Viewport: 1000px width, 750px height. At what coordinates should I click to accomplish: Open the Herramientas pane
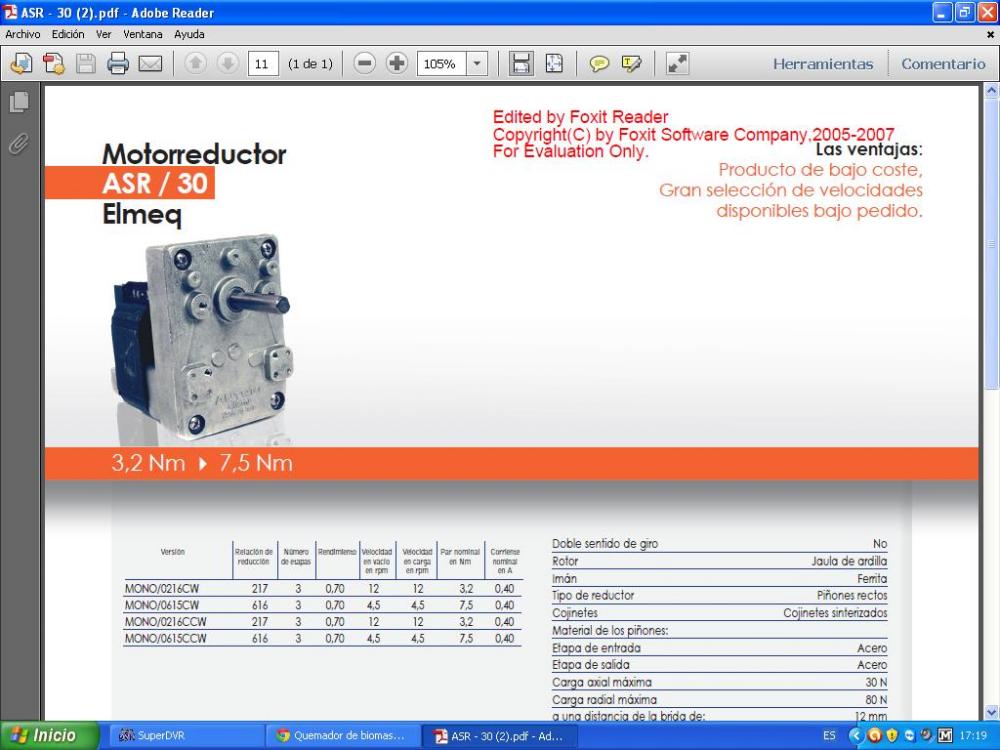(x=823, y=64)
